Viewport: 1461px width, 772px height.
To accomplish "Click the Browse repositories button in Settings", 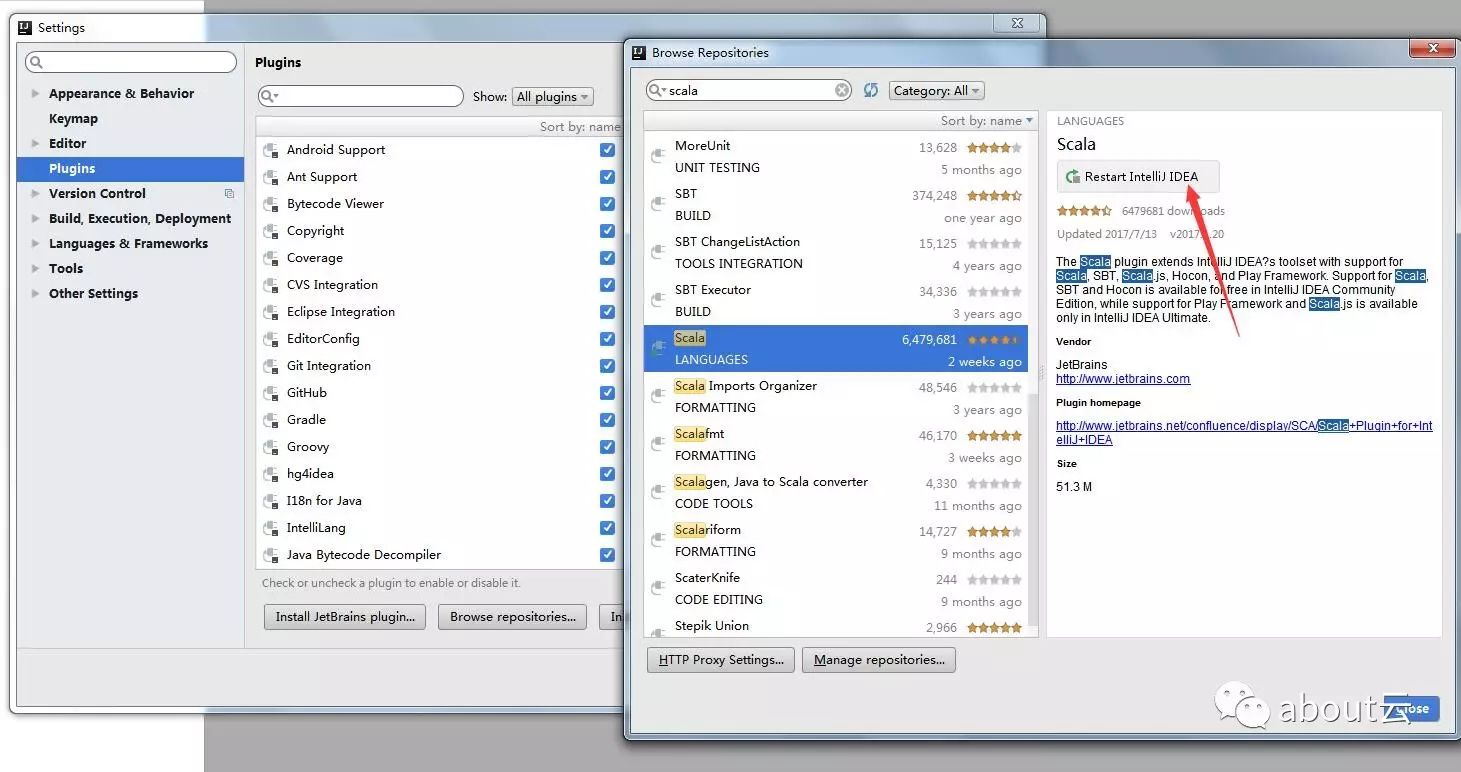I will pyautogui.click(x=513, y=617).
